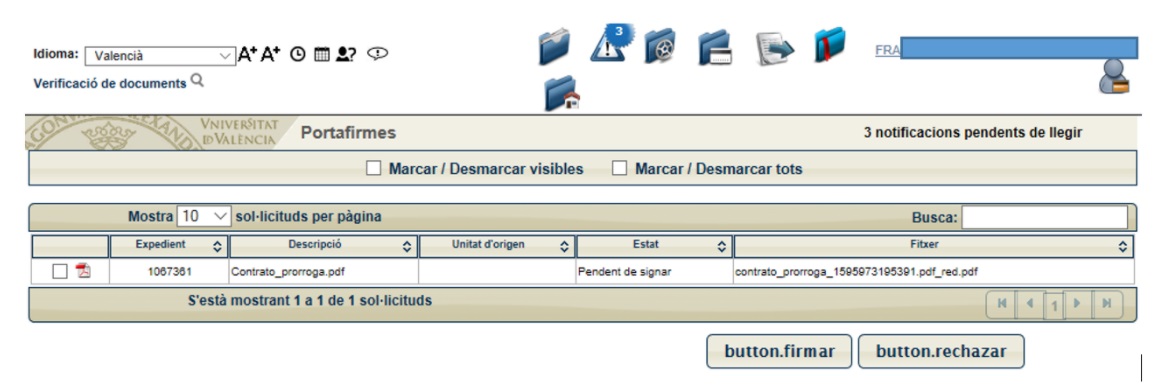Open PDF icon in row 1067361
This screenshot has width=1156, height=389.
pyautogui.click(x=83, y=270)
